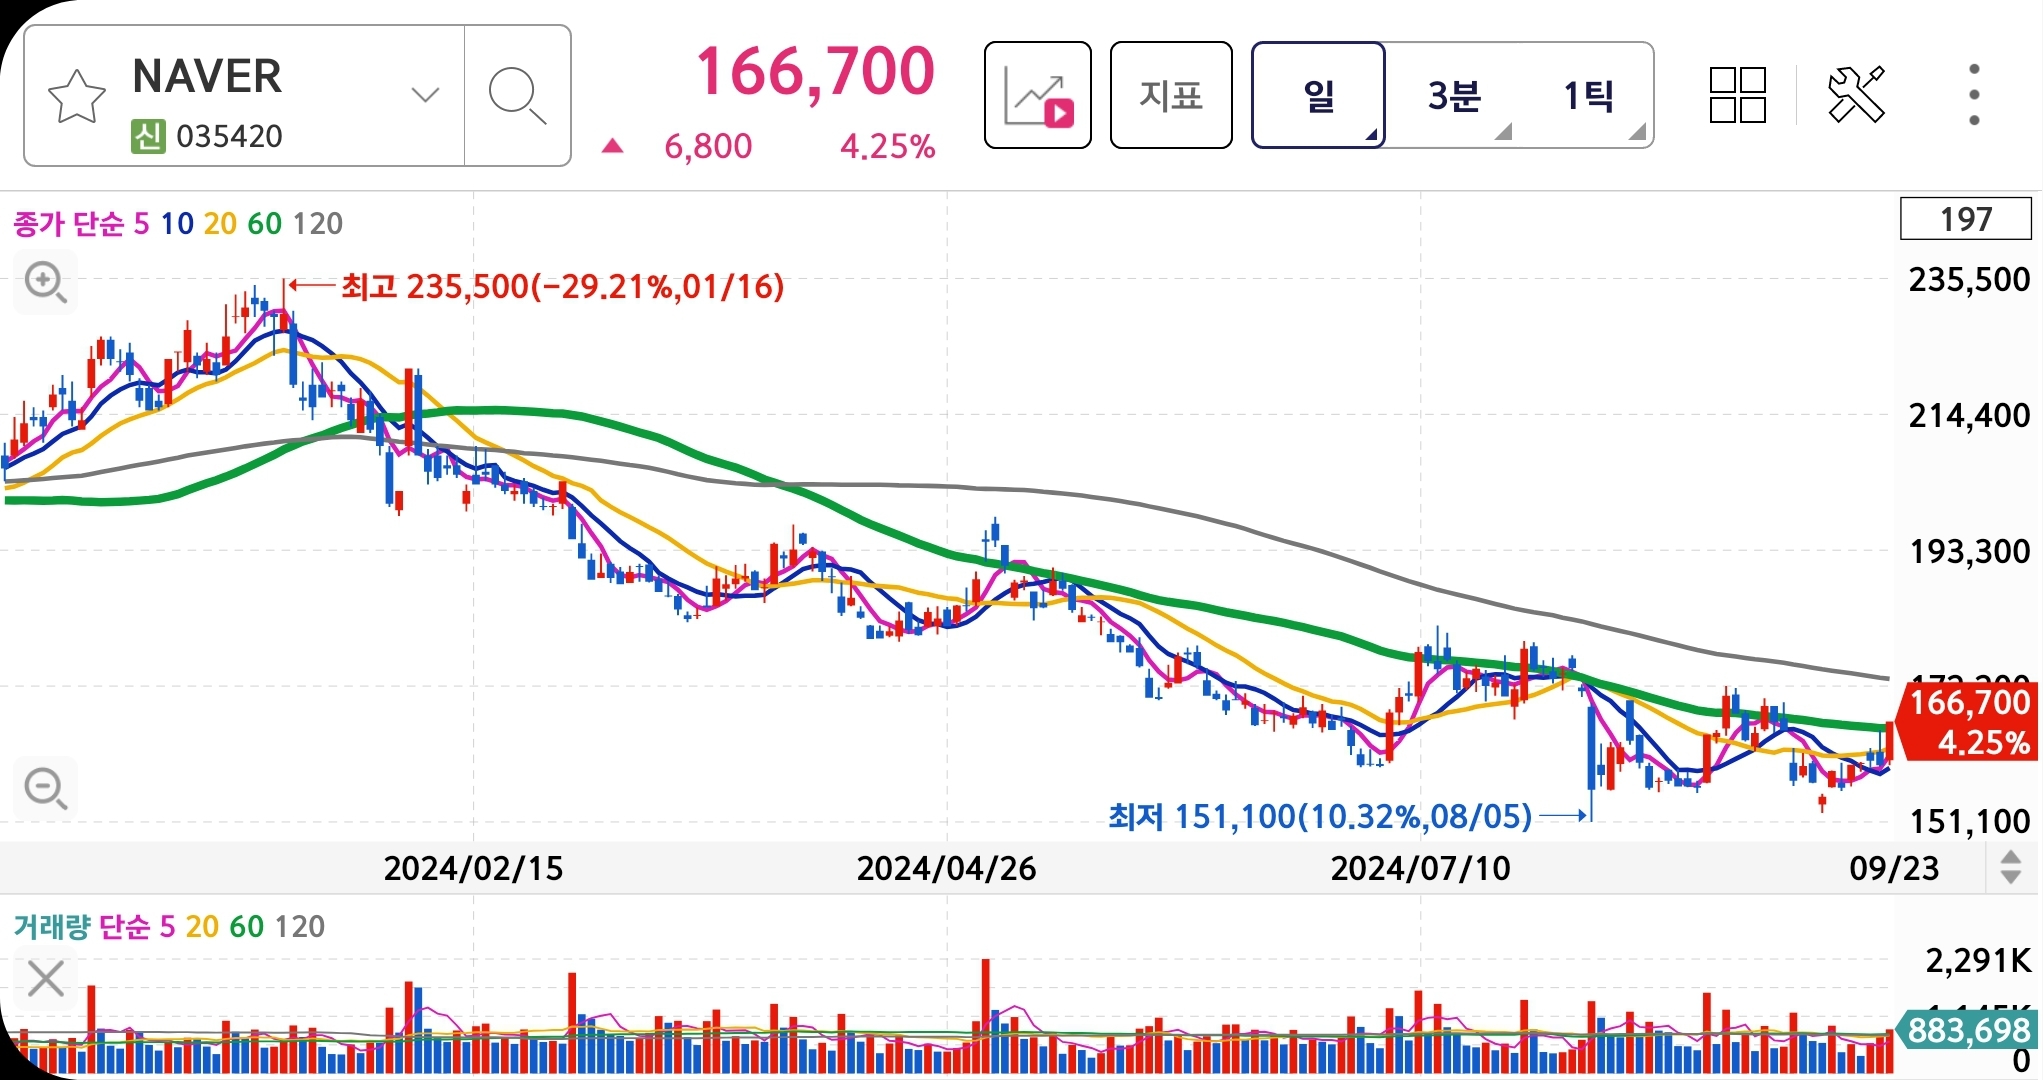Click the 193,300 price axis label
The width and height of the screenshot is (2043, 1080).
coord(1969,551)
